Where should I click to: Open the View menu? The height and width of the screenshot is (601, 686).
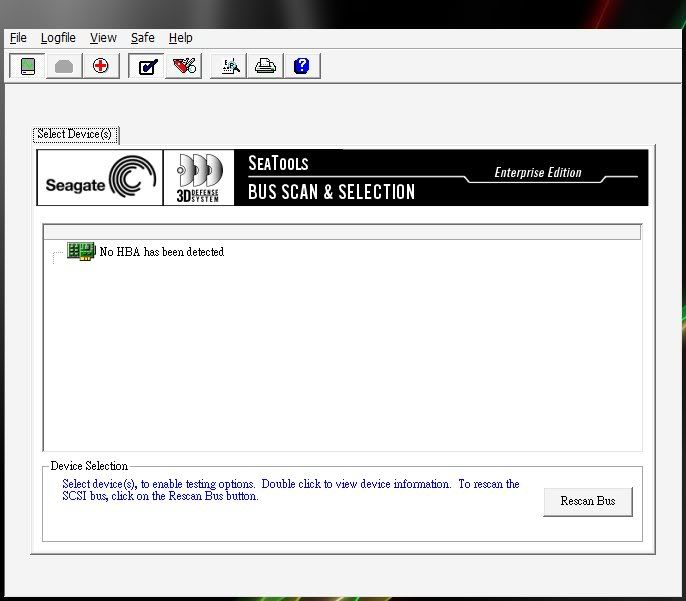click(x=103, y=38)
